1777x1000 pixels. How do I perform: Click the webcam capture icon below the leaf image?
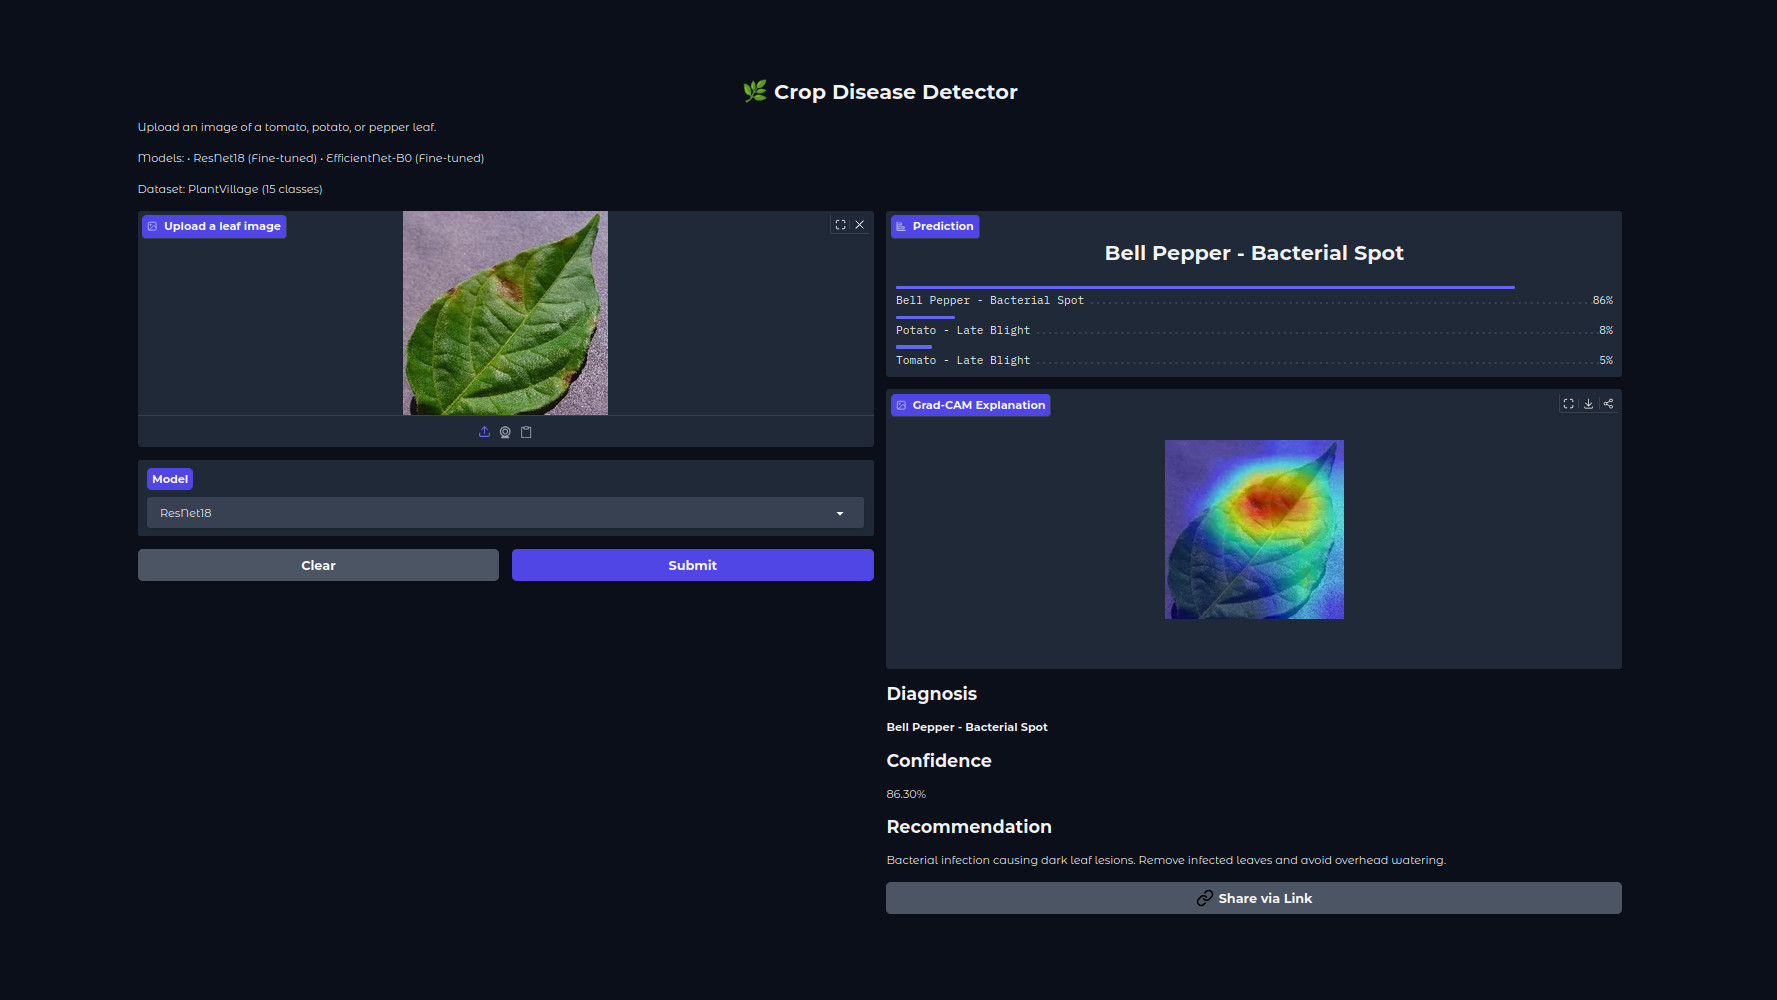505,432
